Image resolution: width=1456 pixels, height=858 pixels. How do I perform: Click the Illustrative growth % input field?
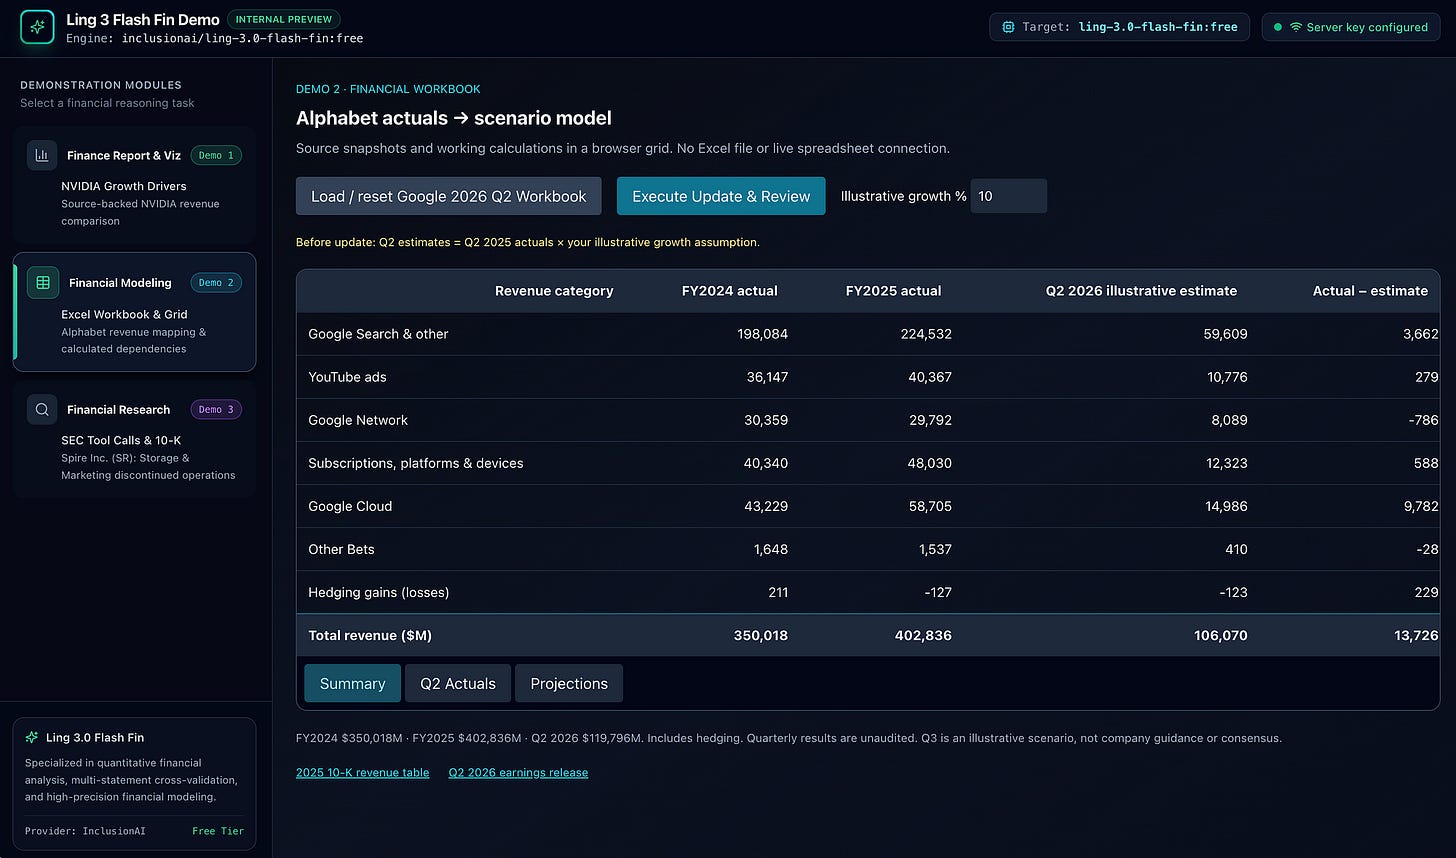[x=1009, y=196]
